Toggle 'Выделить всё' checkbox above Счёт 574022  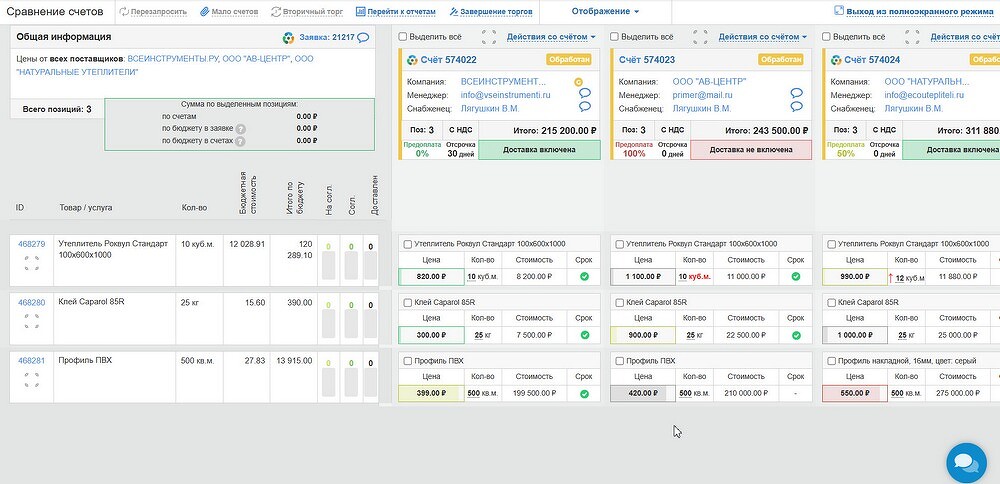coord(403,37)
